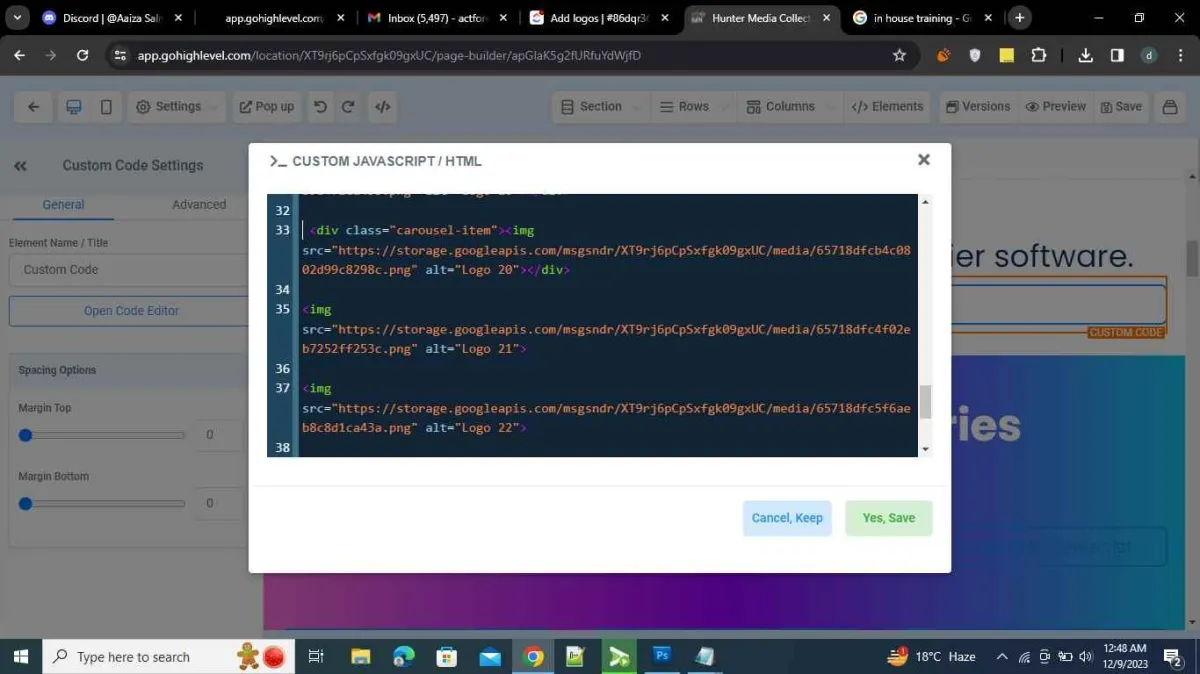Click the code editor vertical scrollbar thumb
This screenshot has height=674, width=1200.
coord(925,402)
